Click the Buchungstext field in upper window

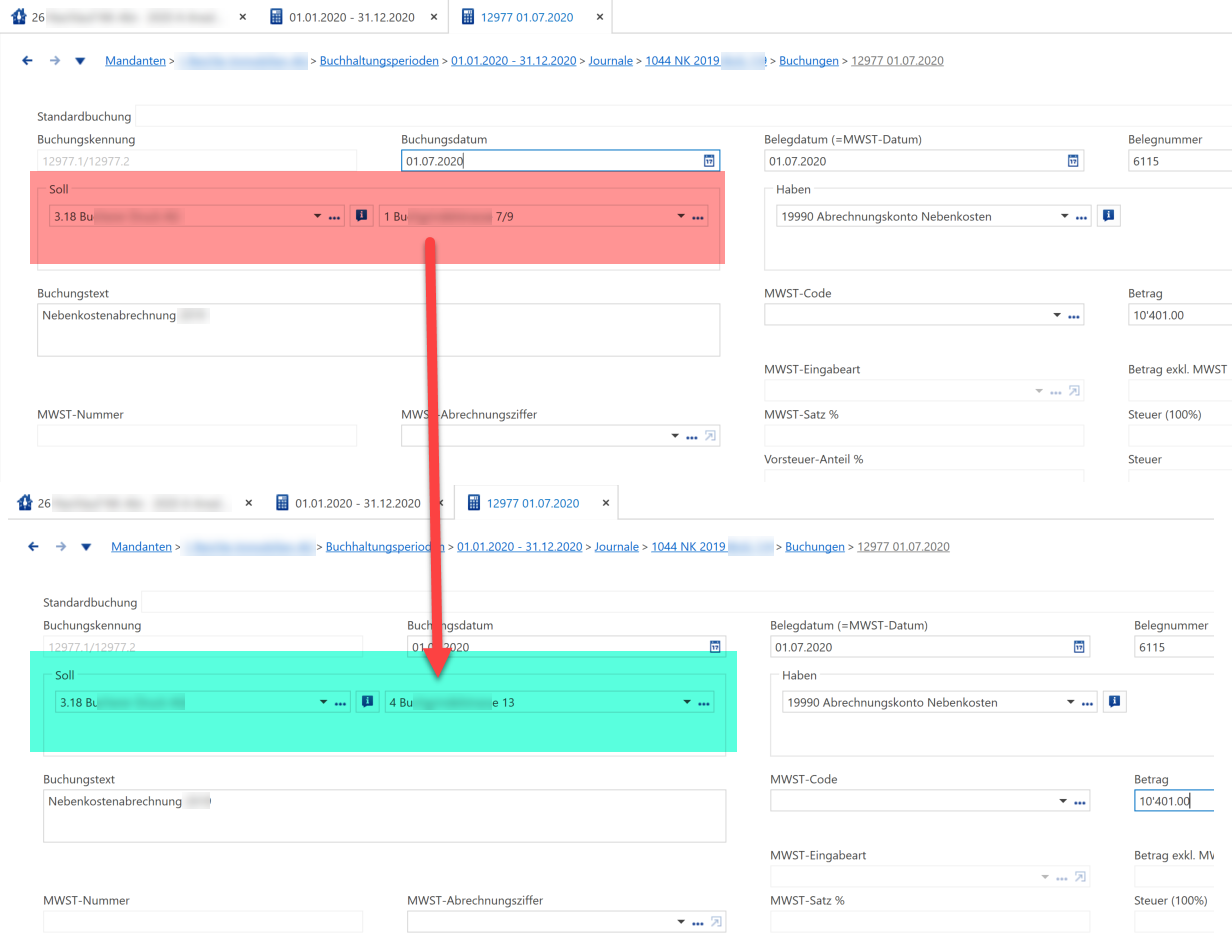378,330
